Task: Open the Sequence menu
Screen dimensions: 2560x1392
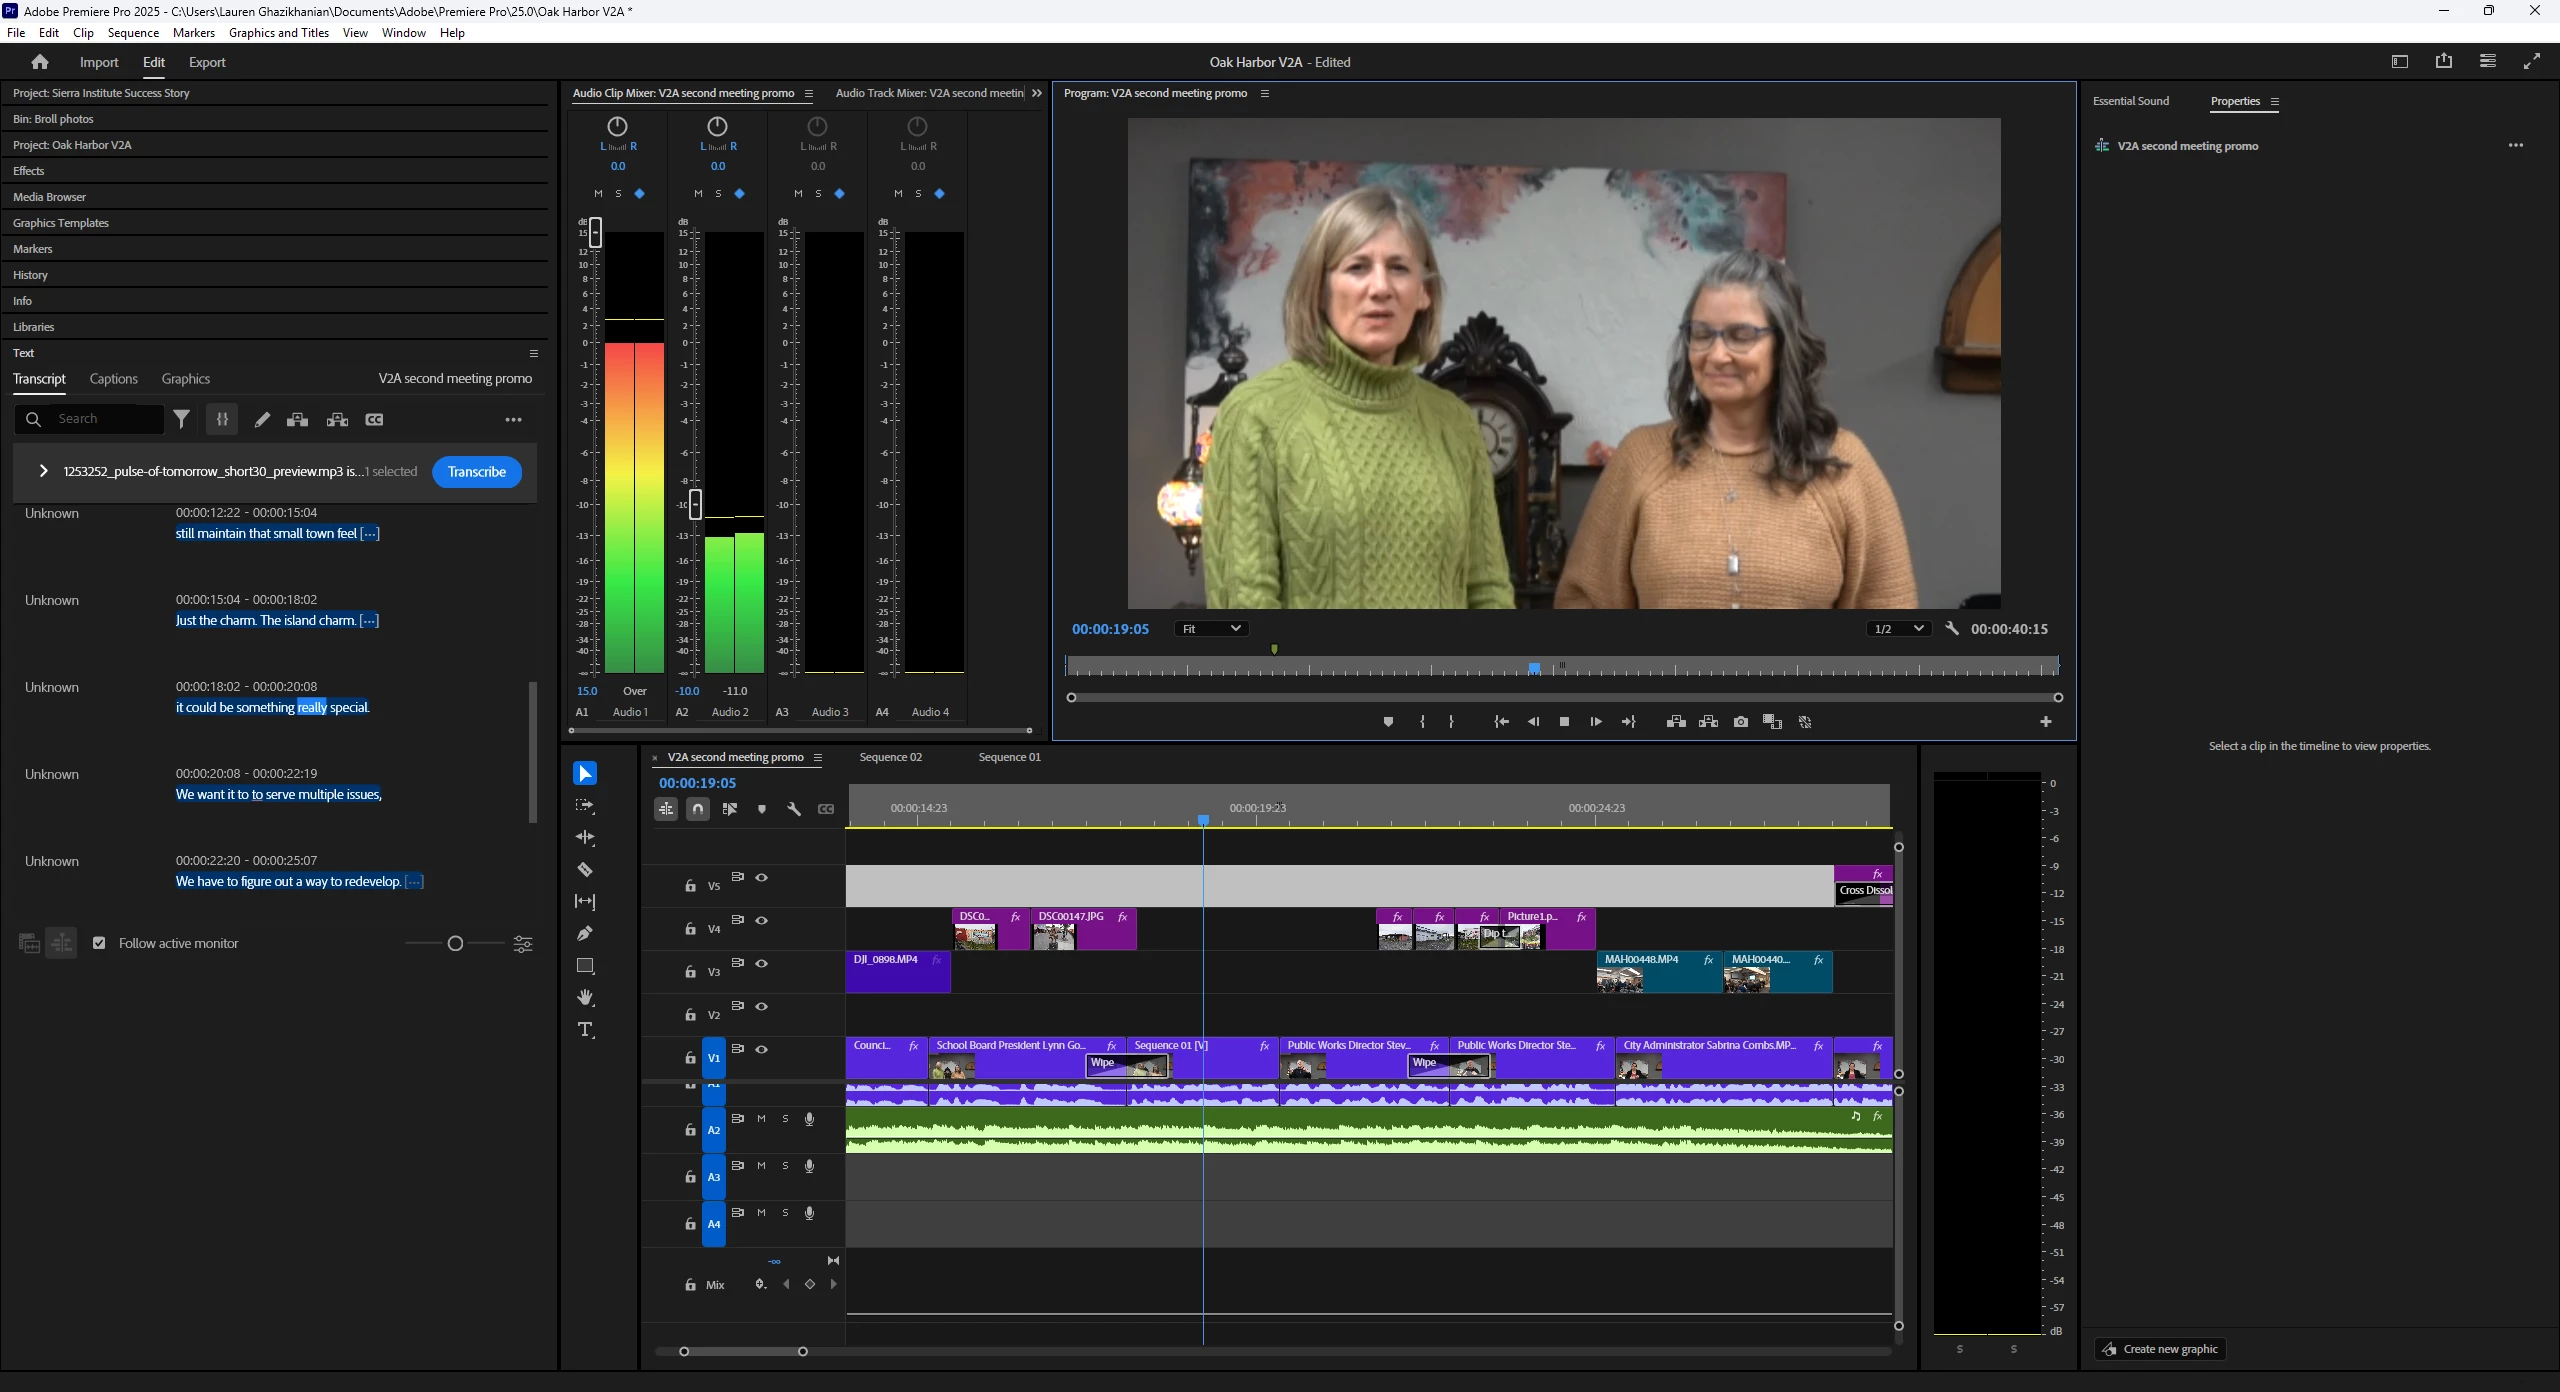Action: (x=133, y=33)
